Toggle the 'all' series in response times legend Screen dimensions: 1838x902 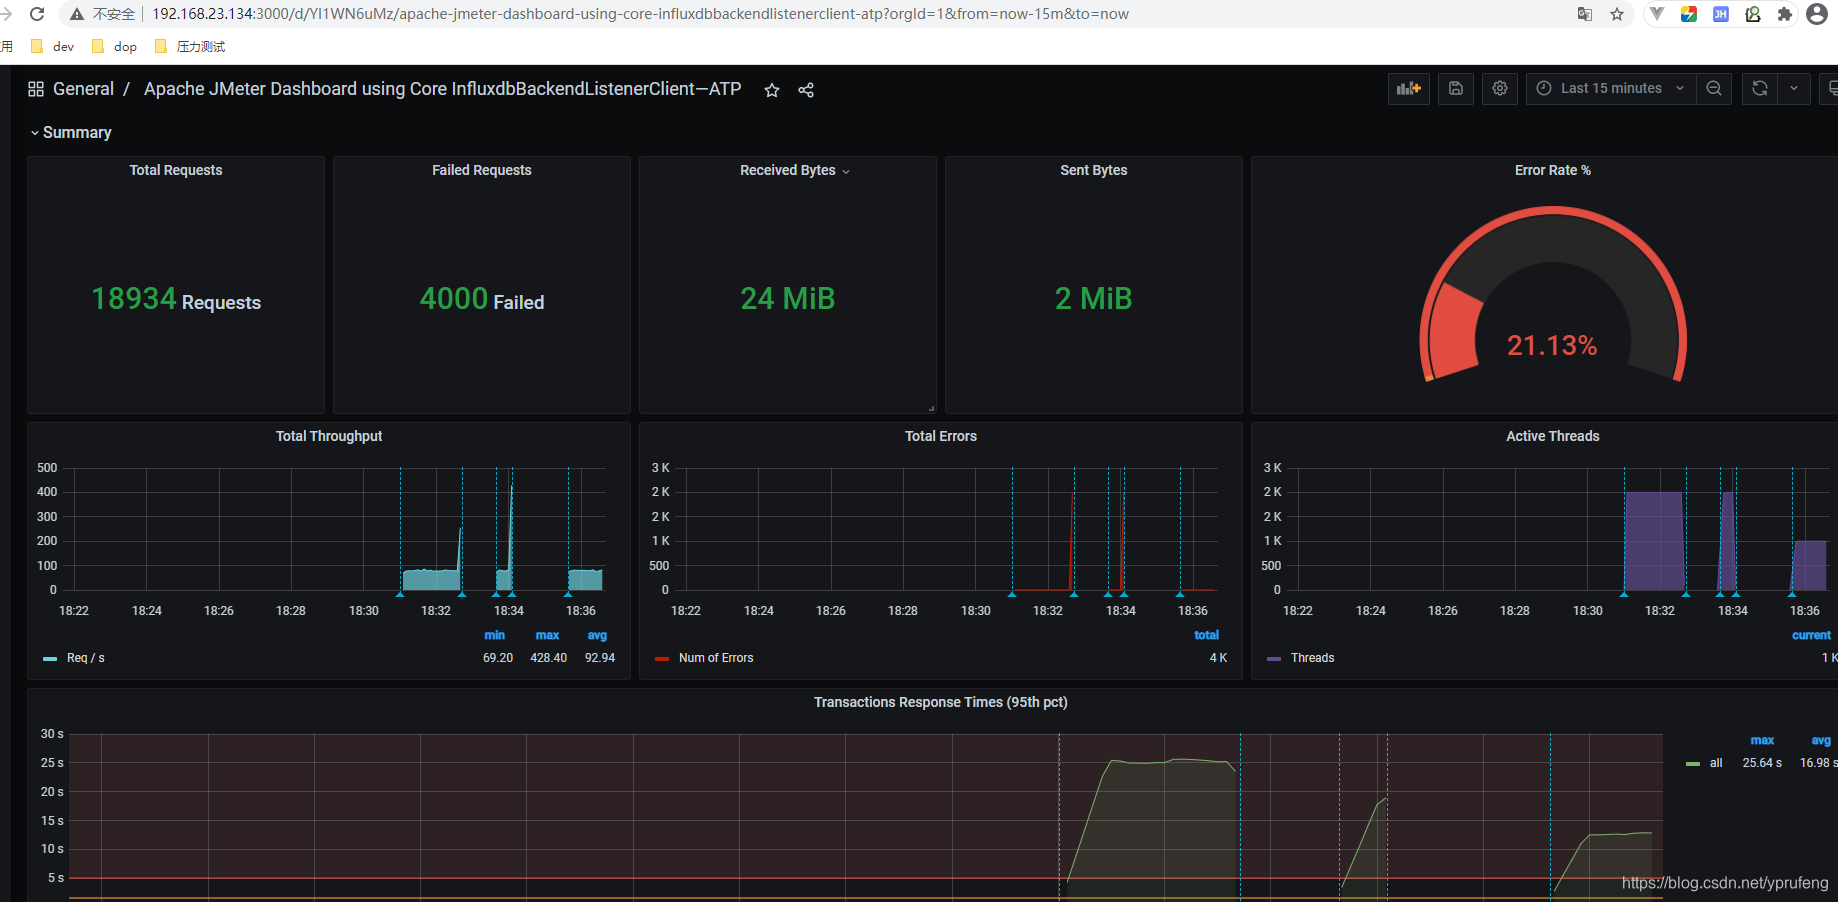coord(1716,763)
